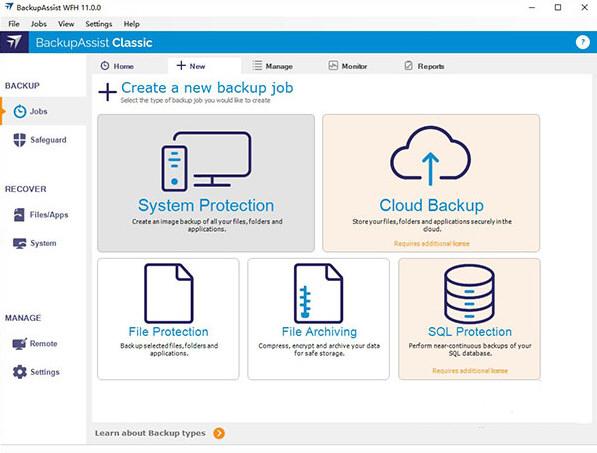The width and height of the screenshot is (597, 453).
Task: Choose the Cloud Backup tile
Action: coord(431,183)
